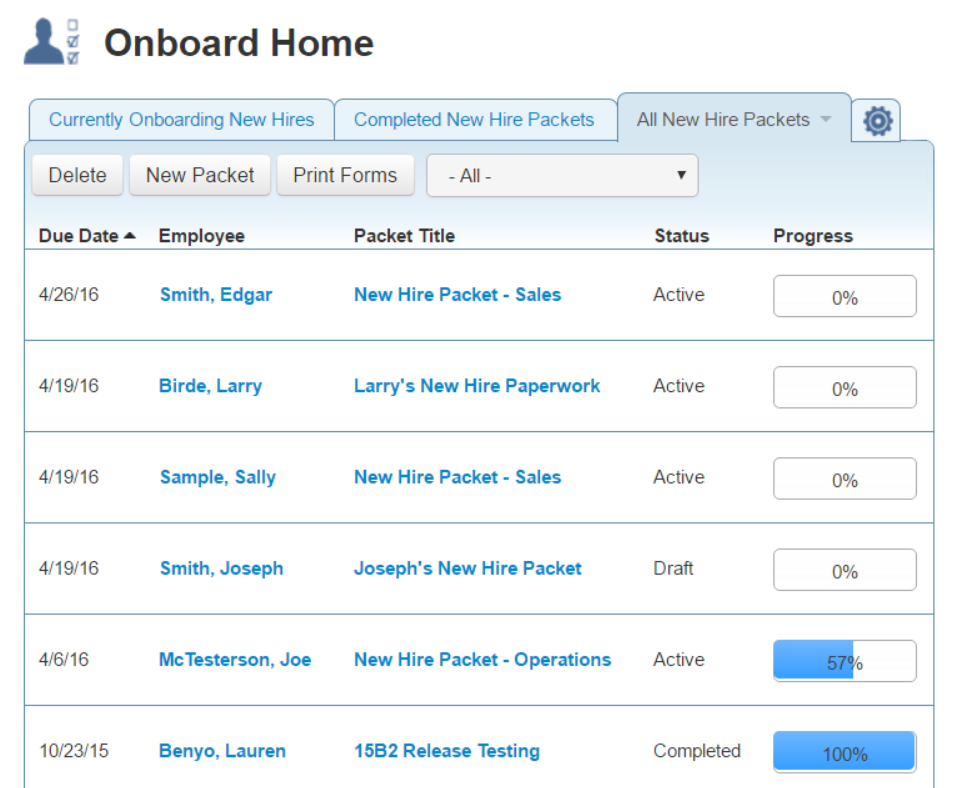This screenshot has width=961, height=788.
Task: Select the All New Hire Packets tab
Action: coord(722,120)
